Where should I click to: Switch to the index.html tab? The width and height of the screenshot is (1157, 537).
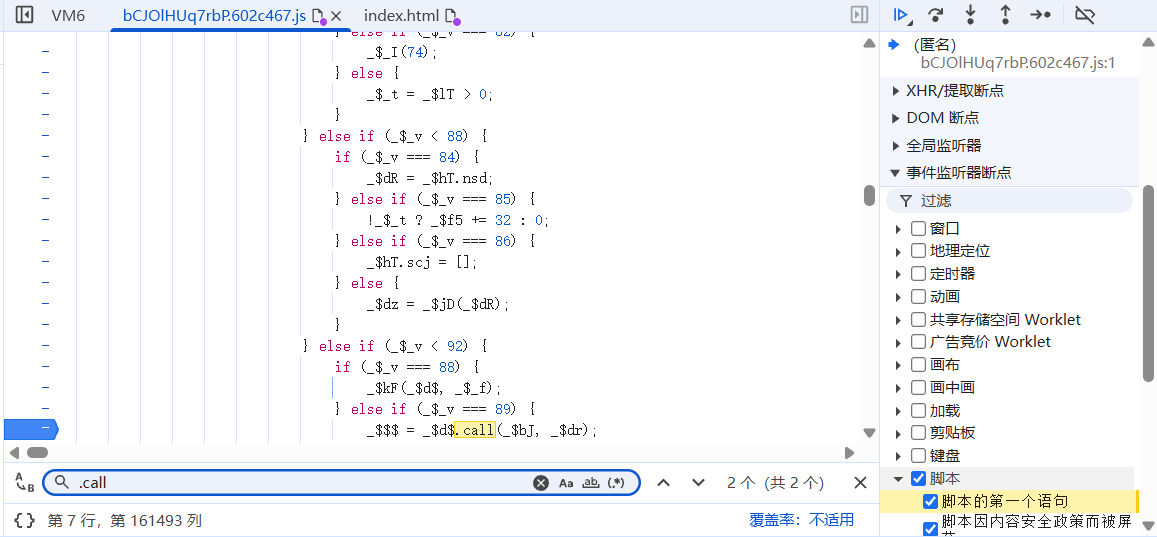tap(401, 16)
